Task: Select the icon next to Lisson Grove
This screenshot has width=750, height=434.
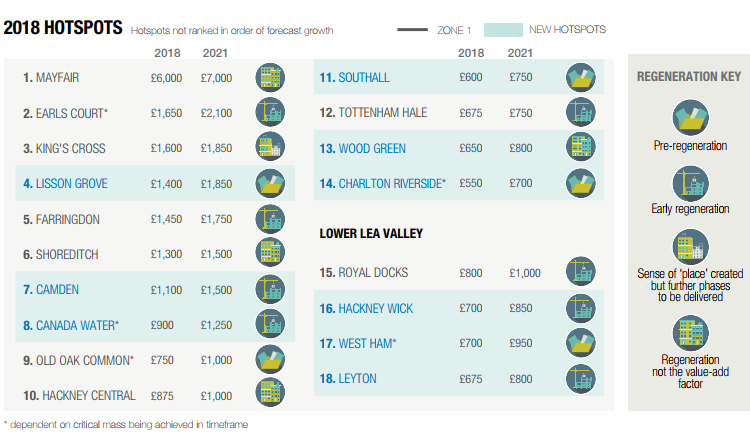Action: click(269, 184)
